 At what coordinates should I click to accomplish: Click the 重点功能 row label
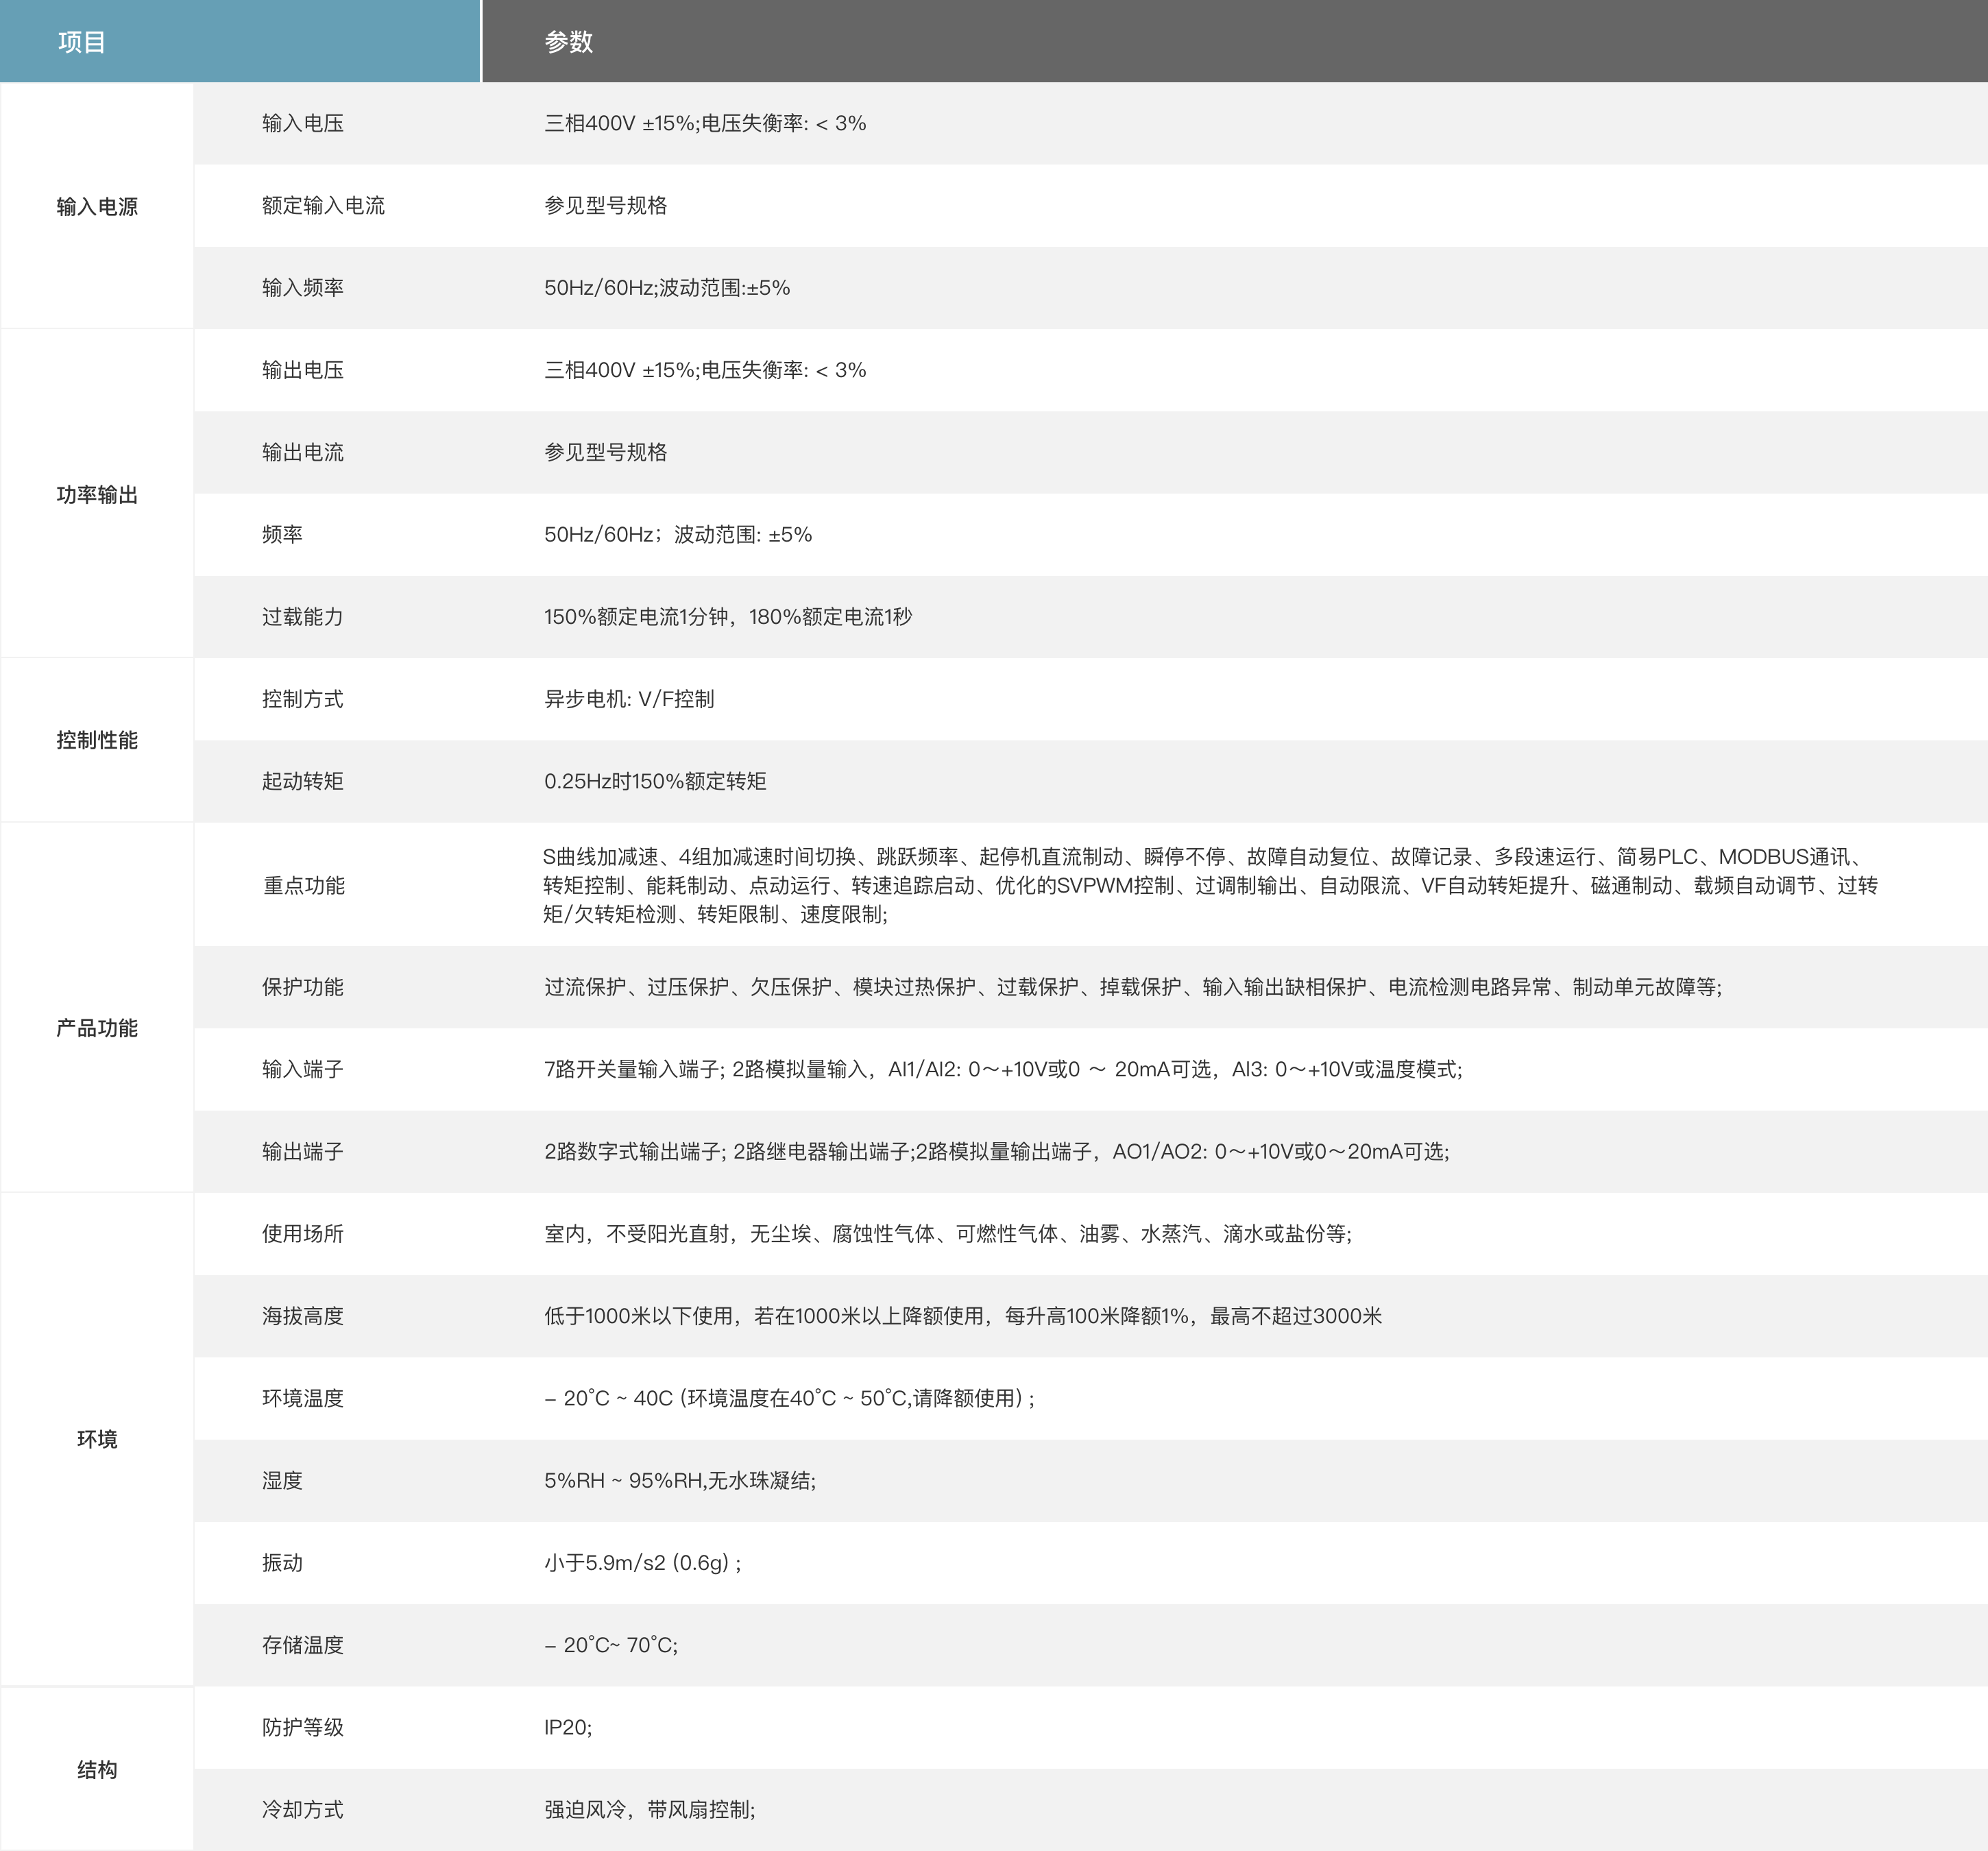[303, 885]
